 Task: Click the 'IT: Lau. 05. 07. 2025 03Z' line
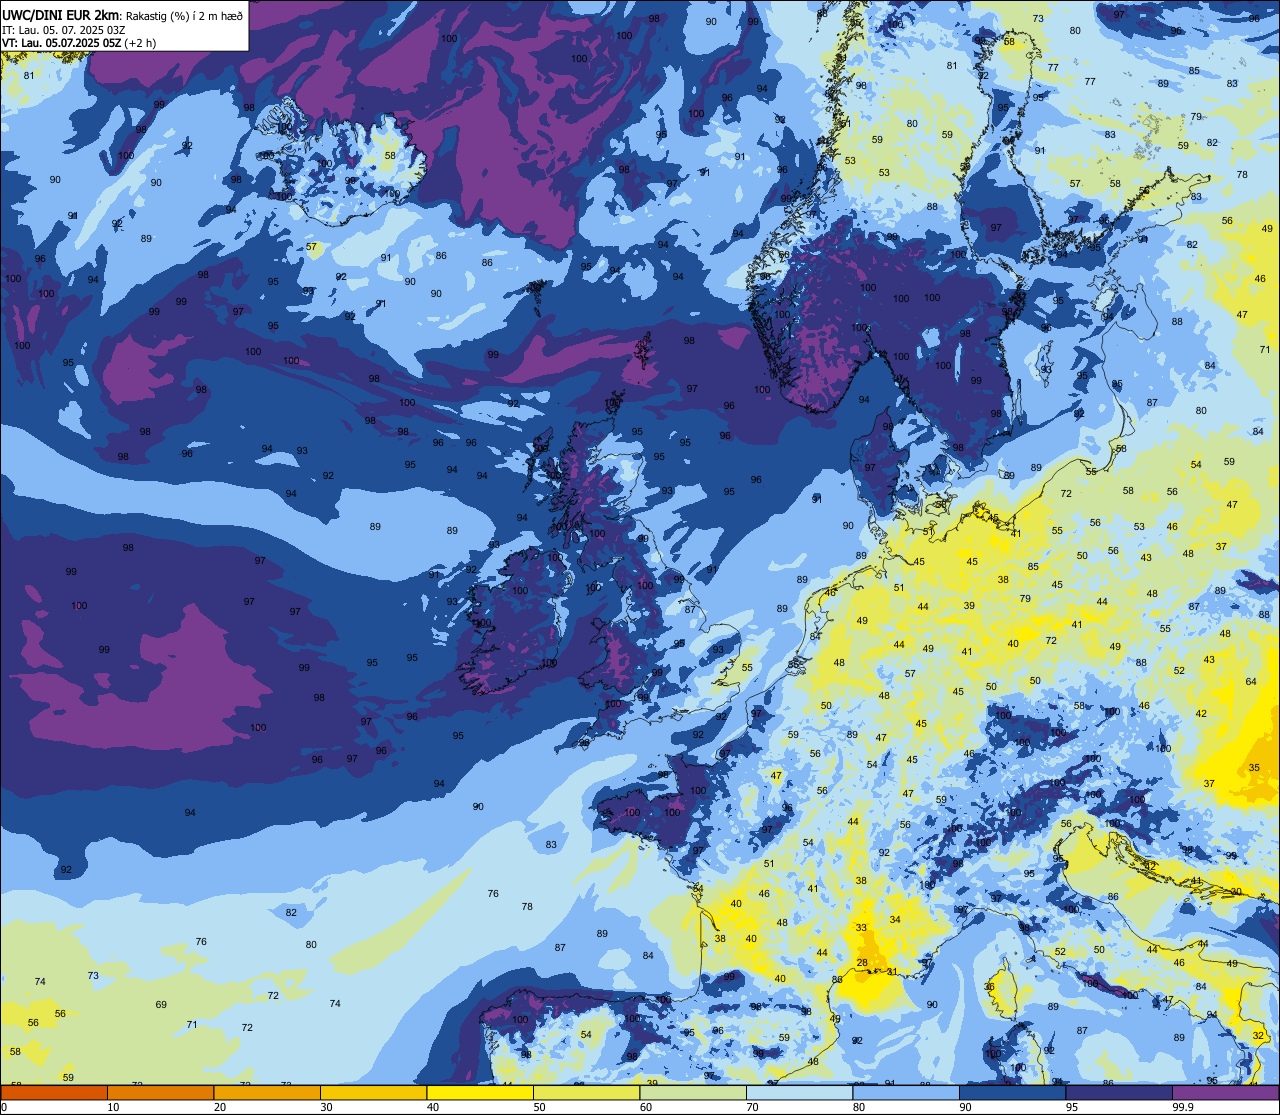(x=63, y=30)
